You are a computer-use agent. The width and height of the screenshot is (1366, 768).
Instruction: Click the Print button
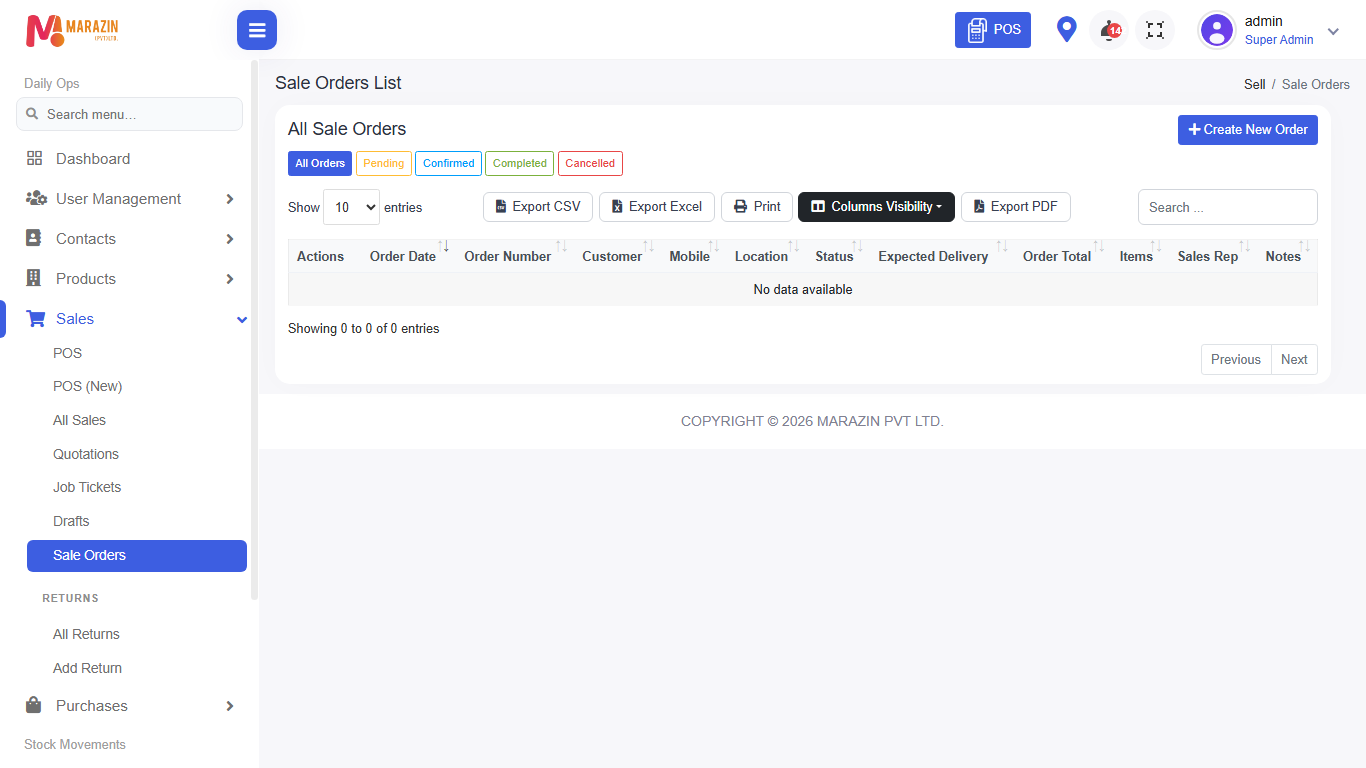tap(757, 207)
